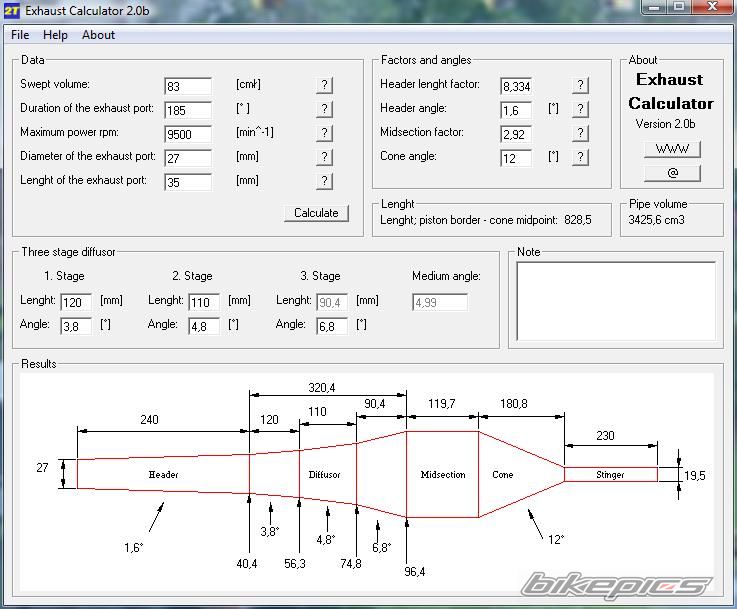The image size is (737, 609).
Task: Show help for Diameter of exhaust port
Action: pyautogui.click(x=324, y=157)
